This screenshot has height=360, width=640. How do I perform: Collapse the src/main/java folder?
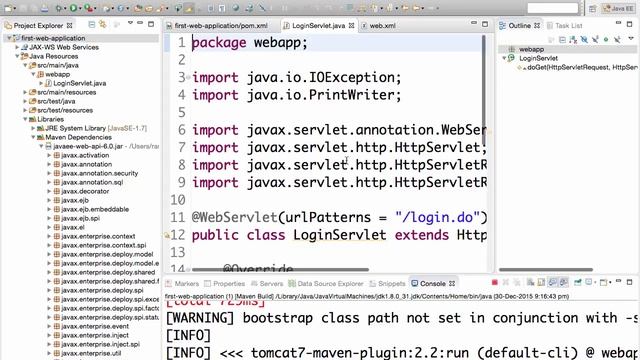click(x=25, y=65)
